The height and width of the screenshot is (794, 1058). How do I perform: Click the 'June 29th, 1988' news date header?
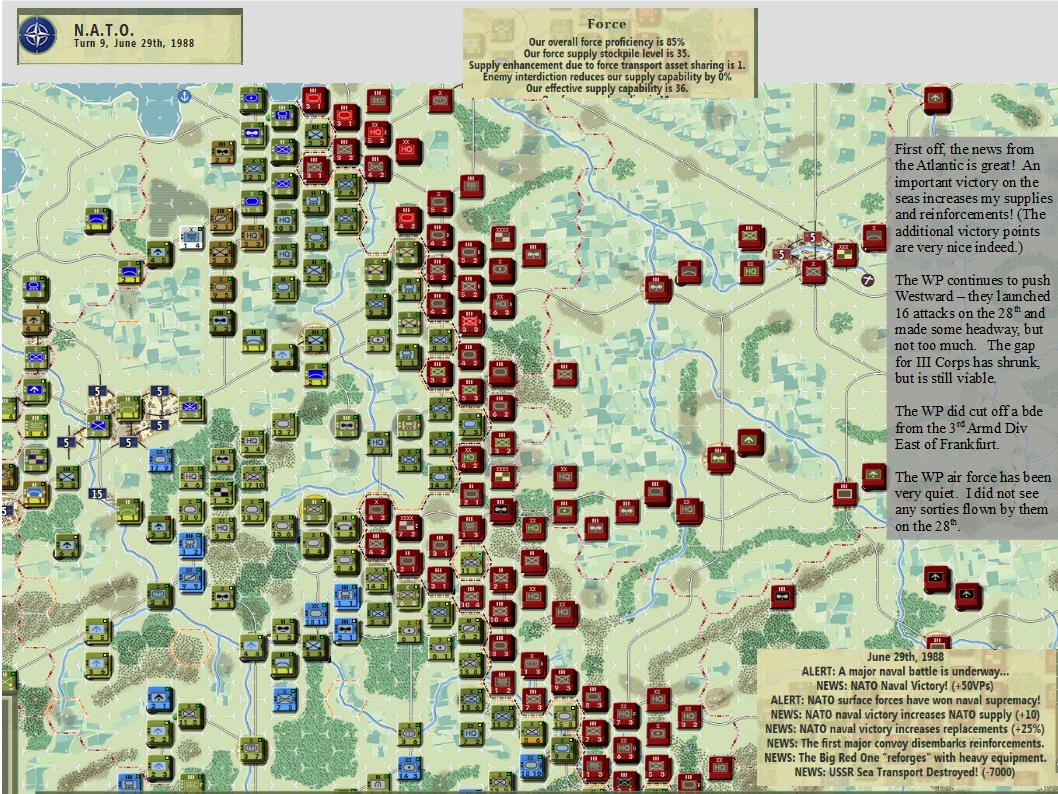click(906, 657)
